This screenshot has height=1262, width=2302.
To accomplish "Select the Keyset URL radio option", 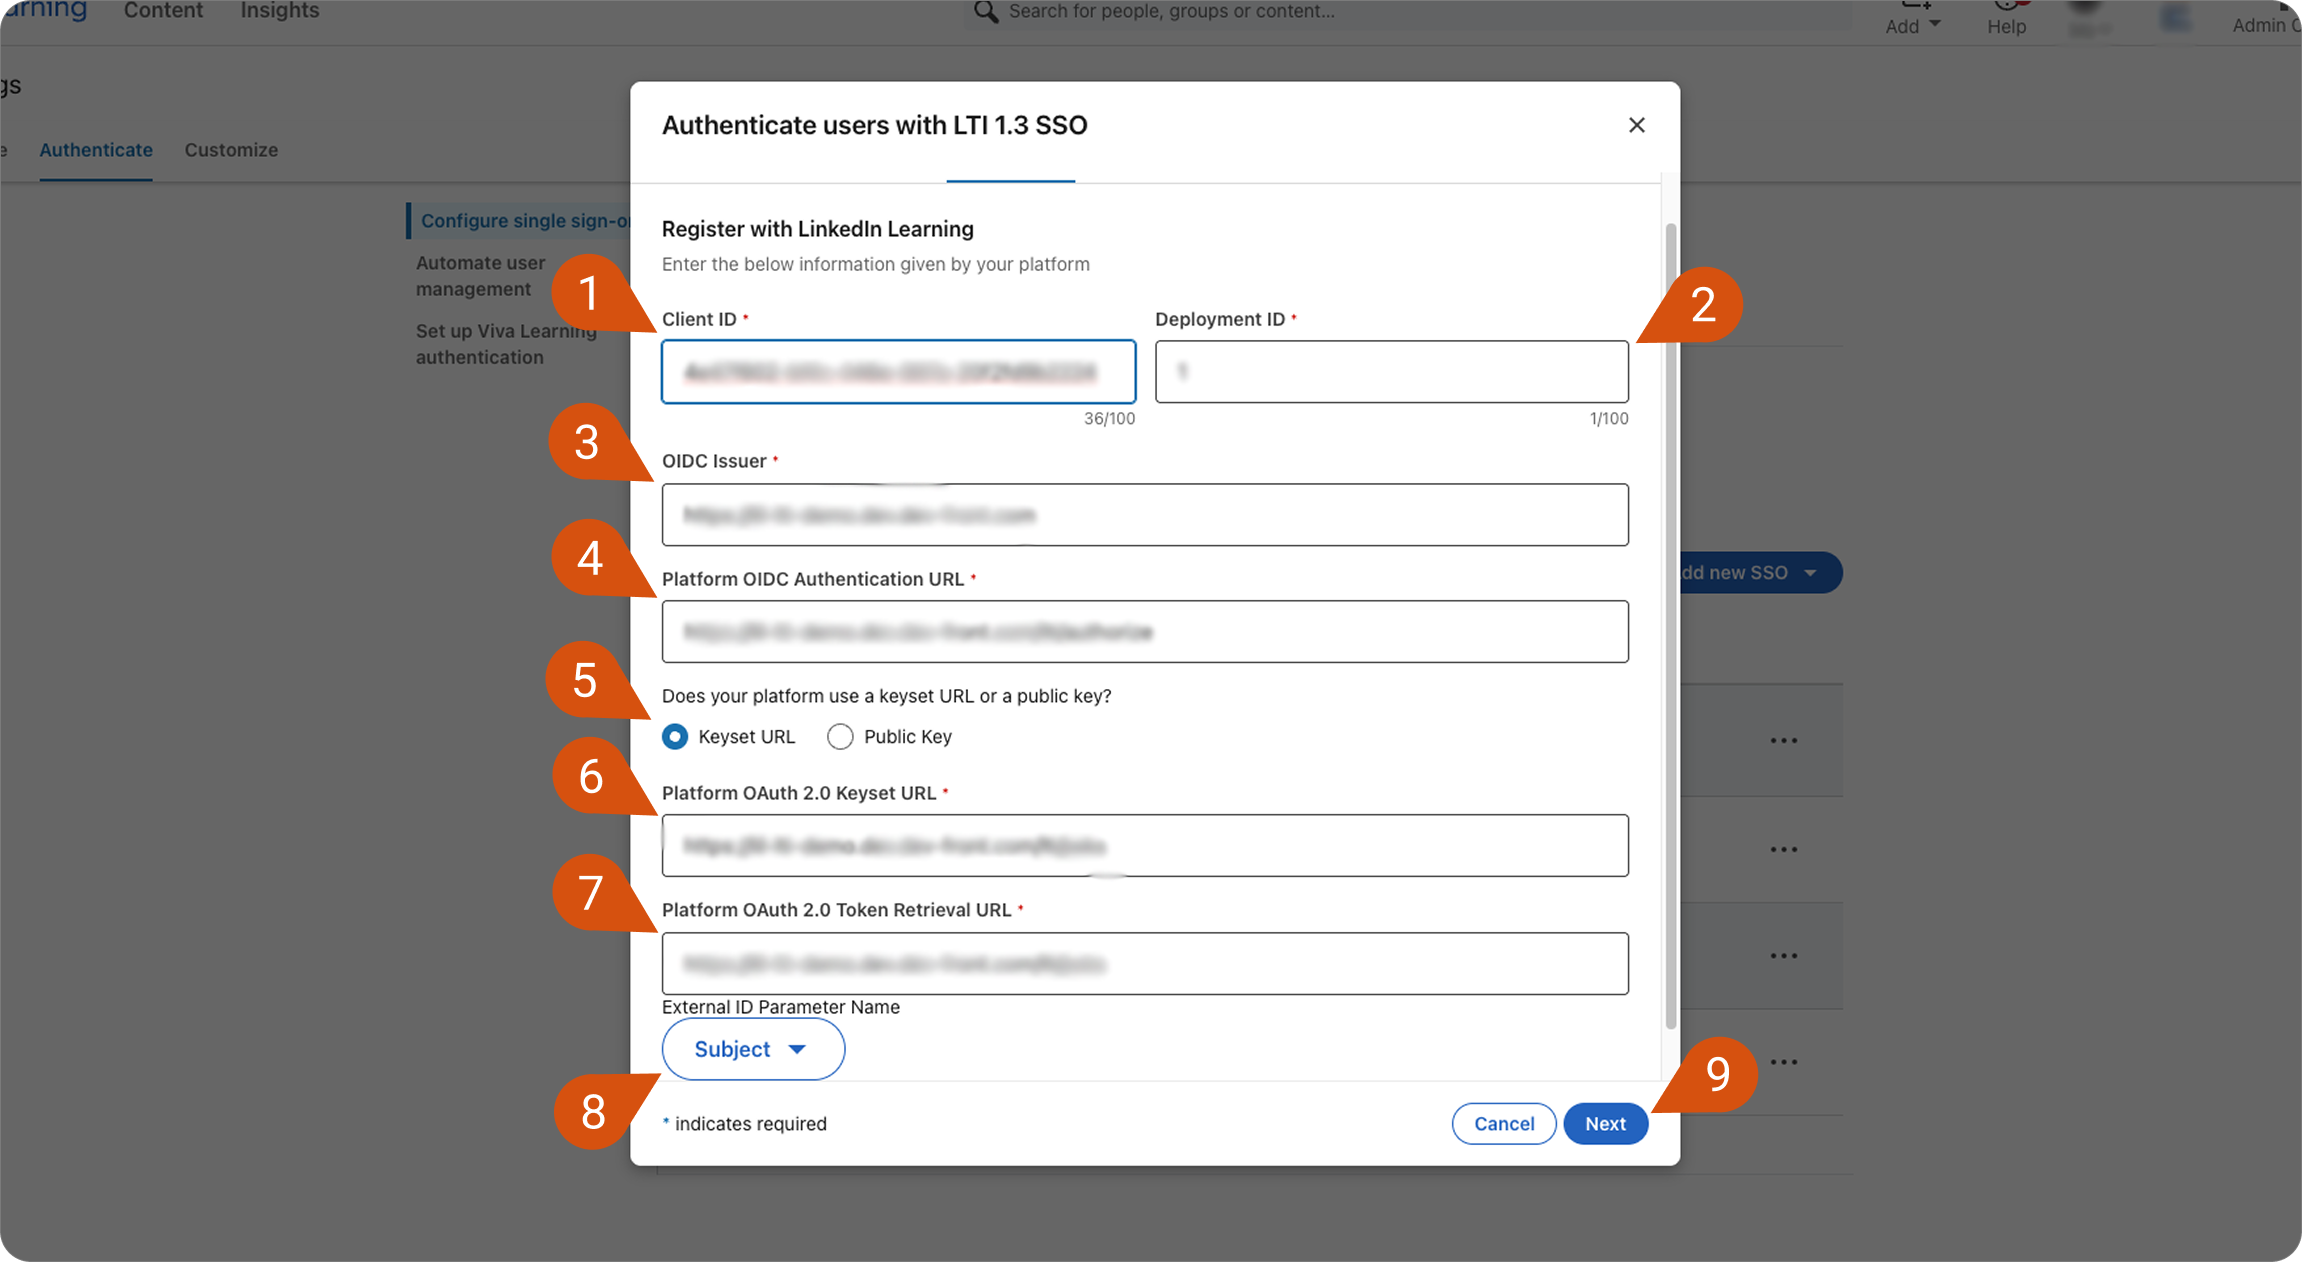I will [x=675, y=737].
